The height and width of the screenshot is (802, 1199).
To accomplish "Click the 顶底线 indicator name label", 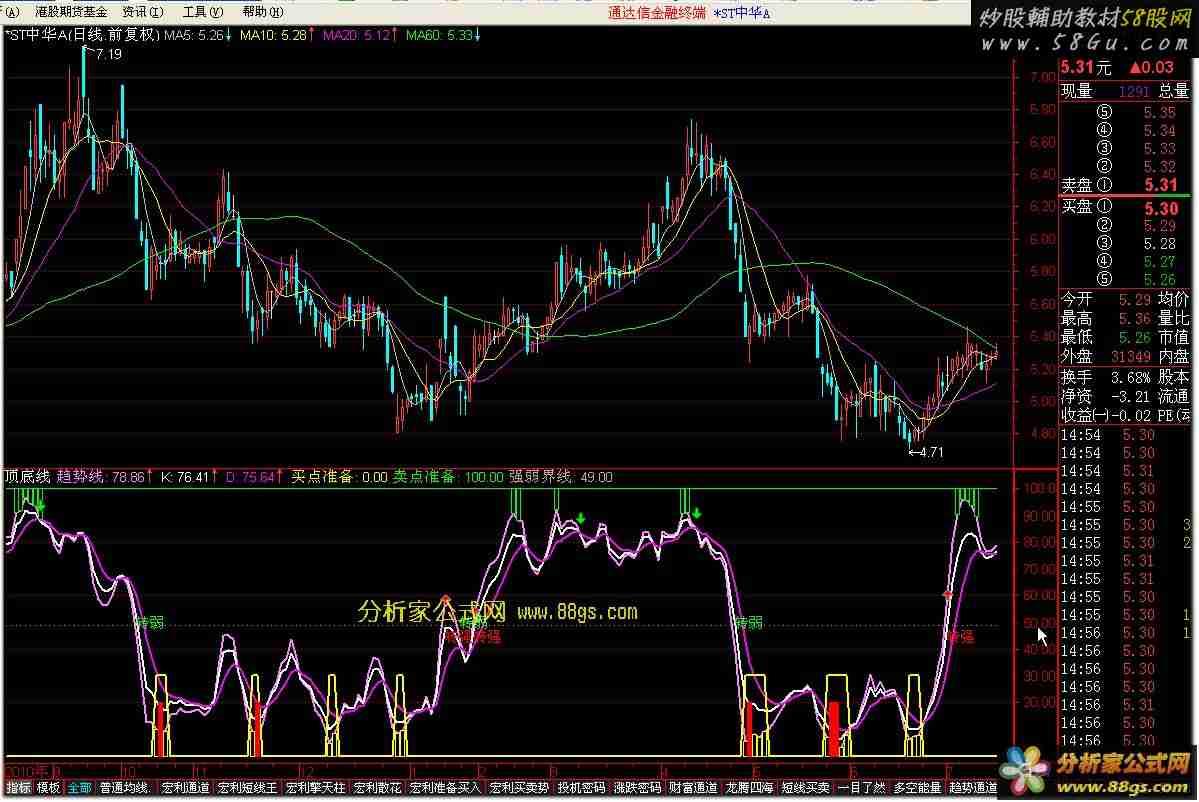I will tap(27, 477).
